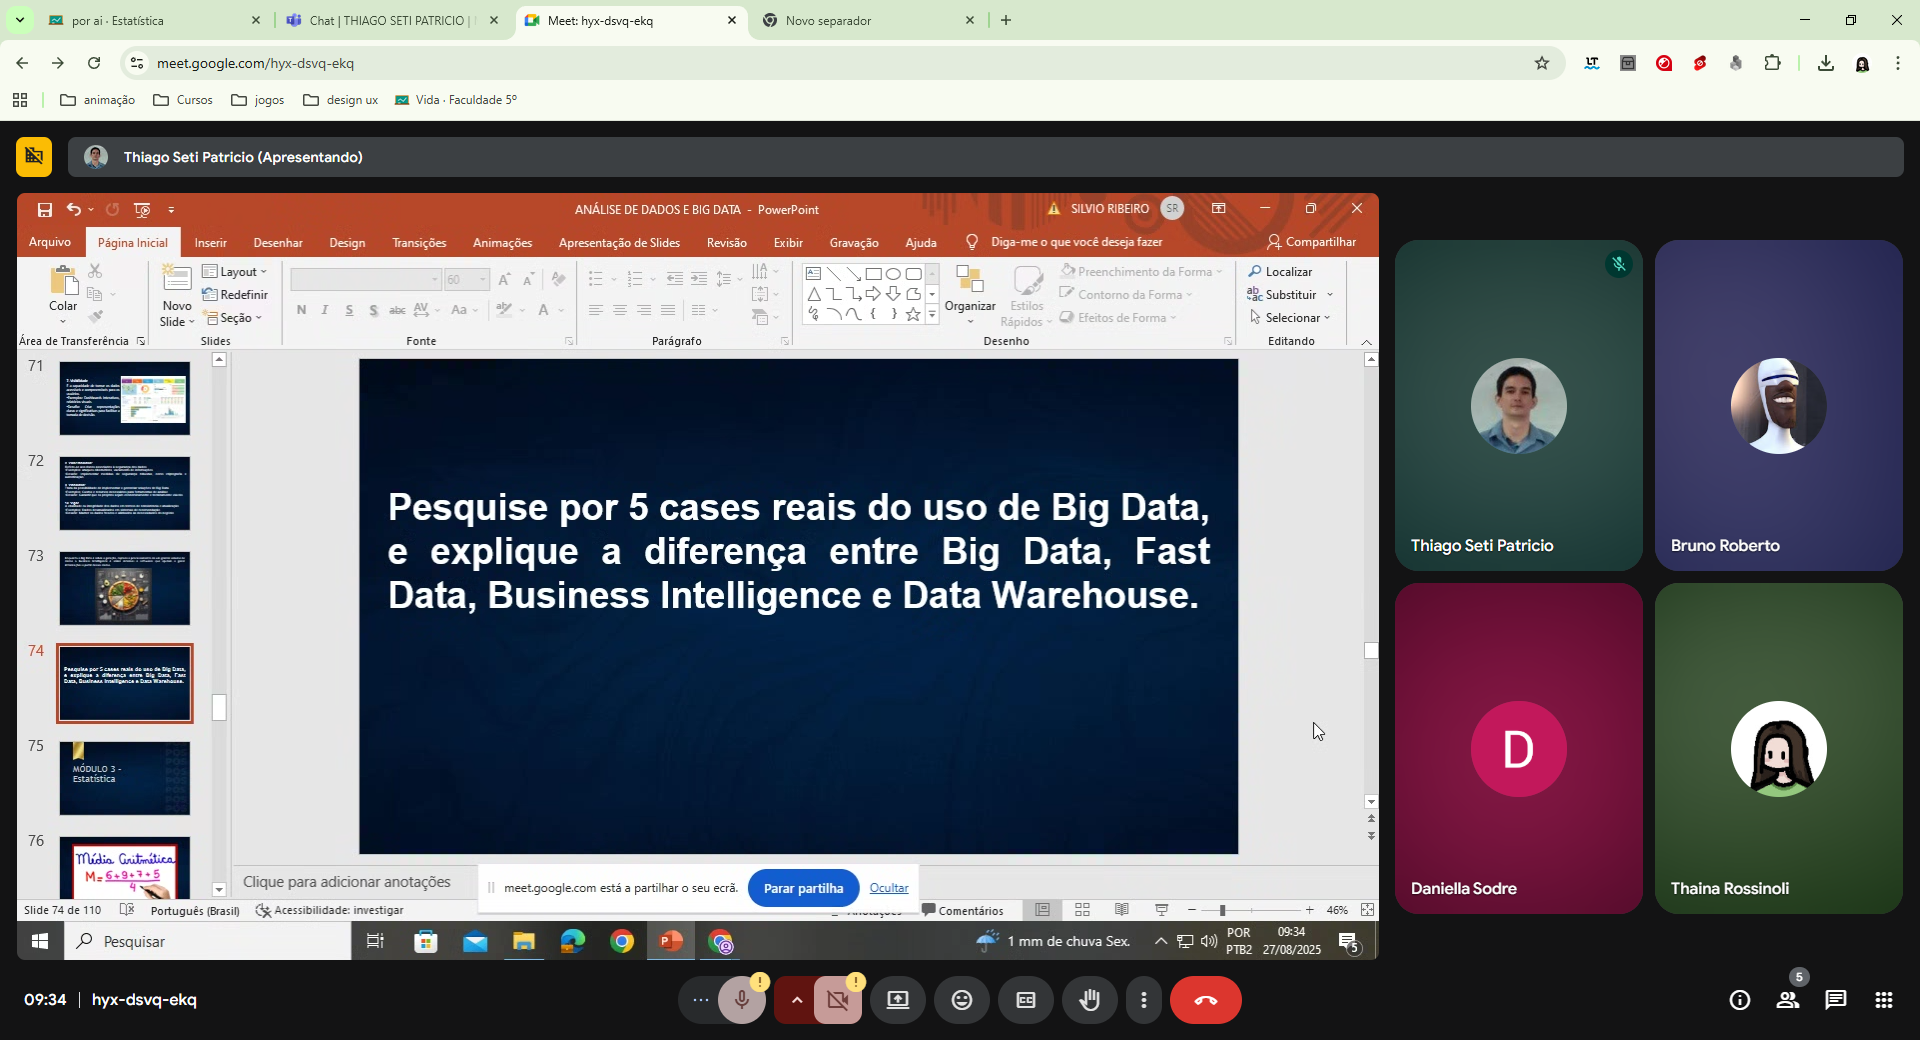Open the Substituir replace tool

(1290, 294)
